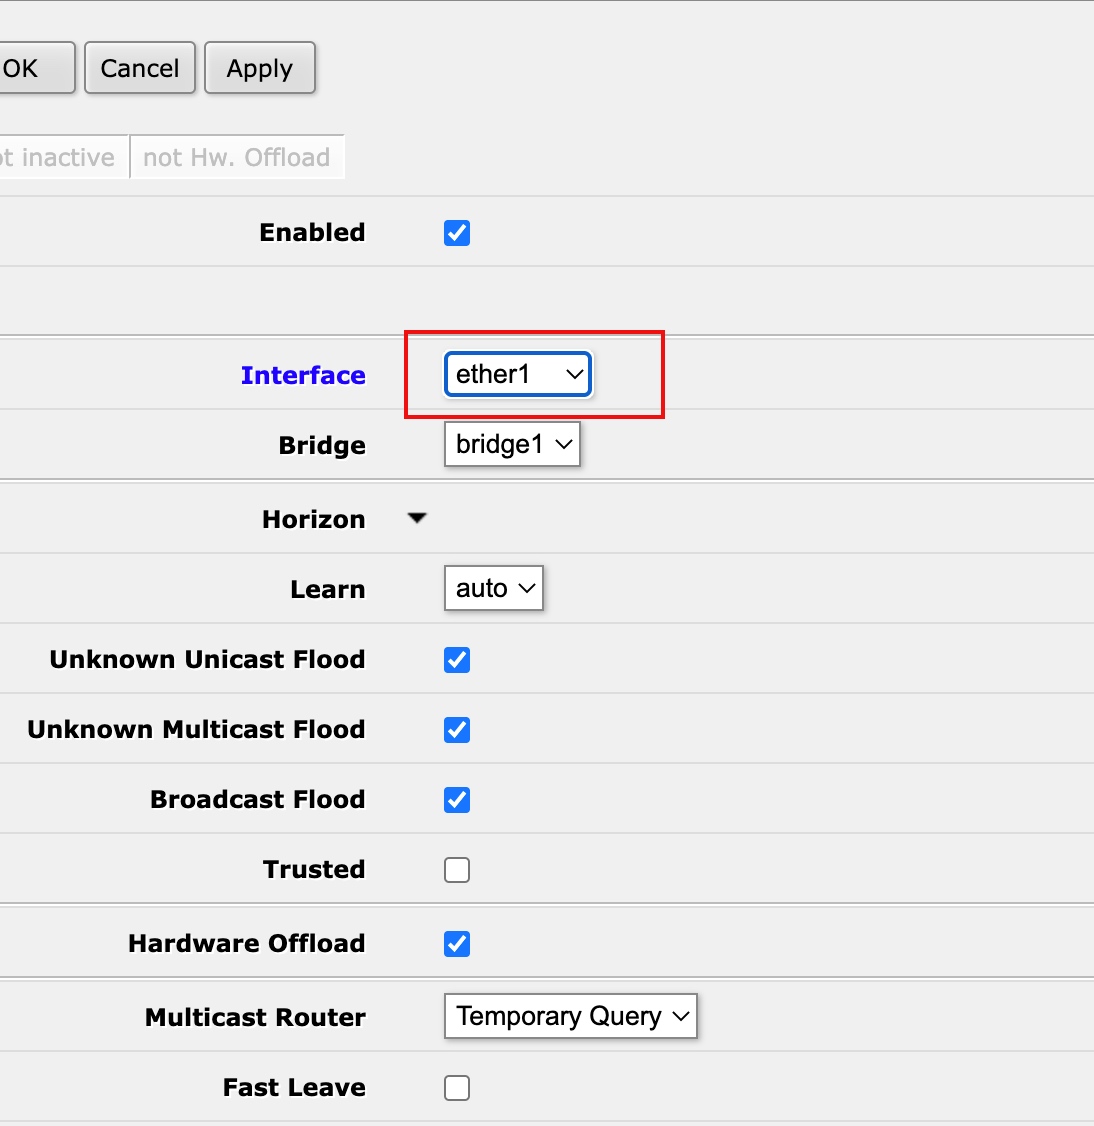
Task: Click the Trusted field label
Action: coord(314,870)
